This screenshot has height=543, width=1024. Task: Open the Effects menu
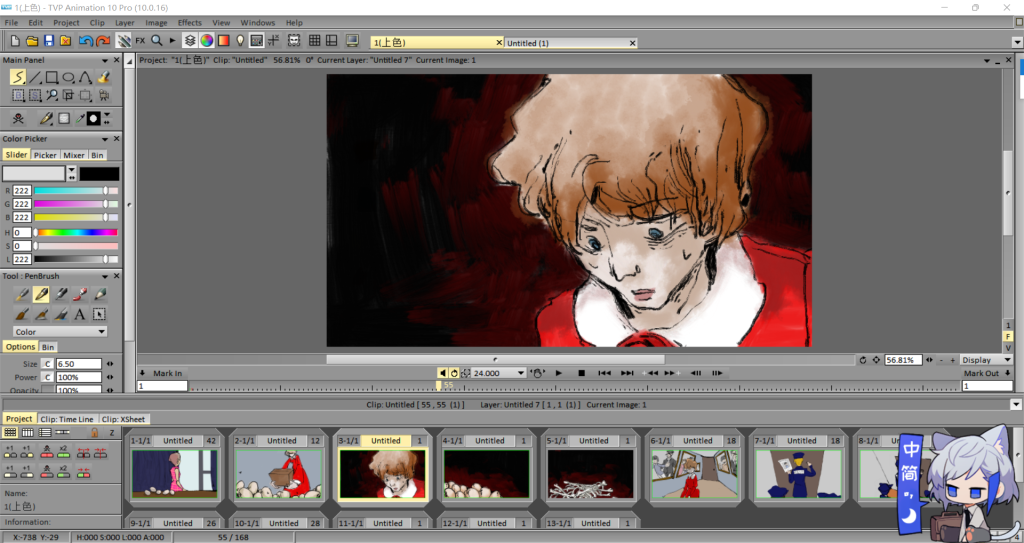pos(190,22)
